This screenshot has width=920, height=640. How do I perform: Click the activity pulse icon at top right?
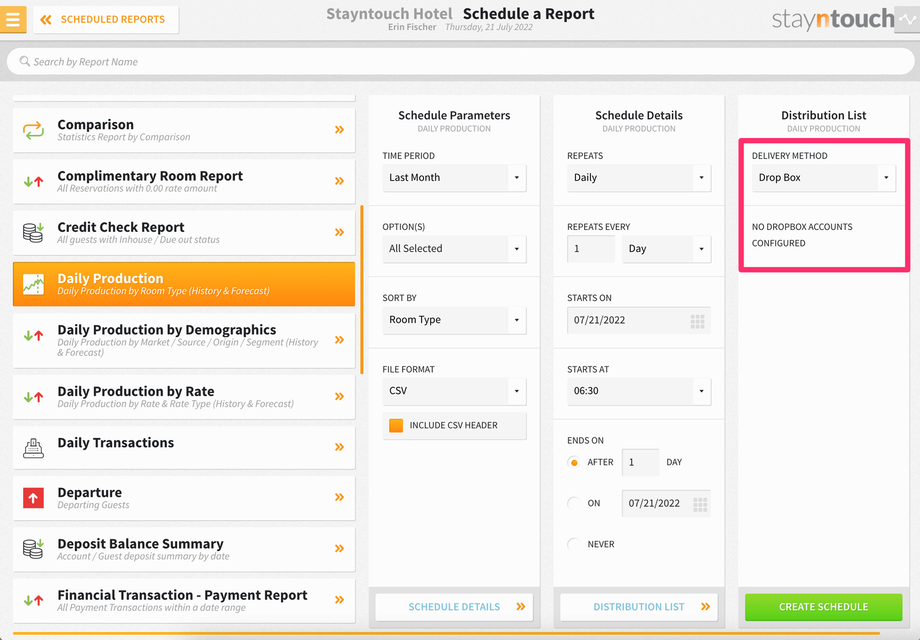(907, 19)
